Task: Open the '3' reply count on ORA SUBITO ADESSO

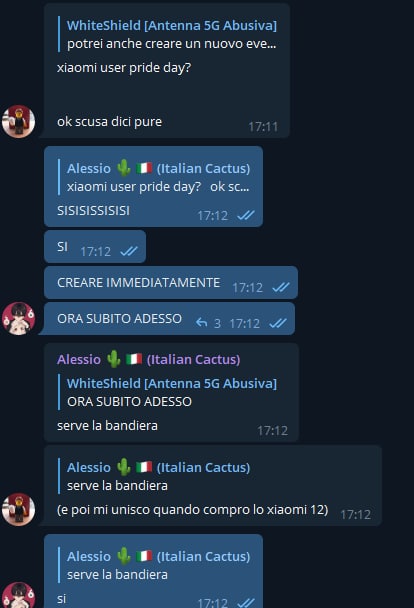Action: (217, 323)
